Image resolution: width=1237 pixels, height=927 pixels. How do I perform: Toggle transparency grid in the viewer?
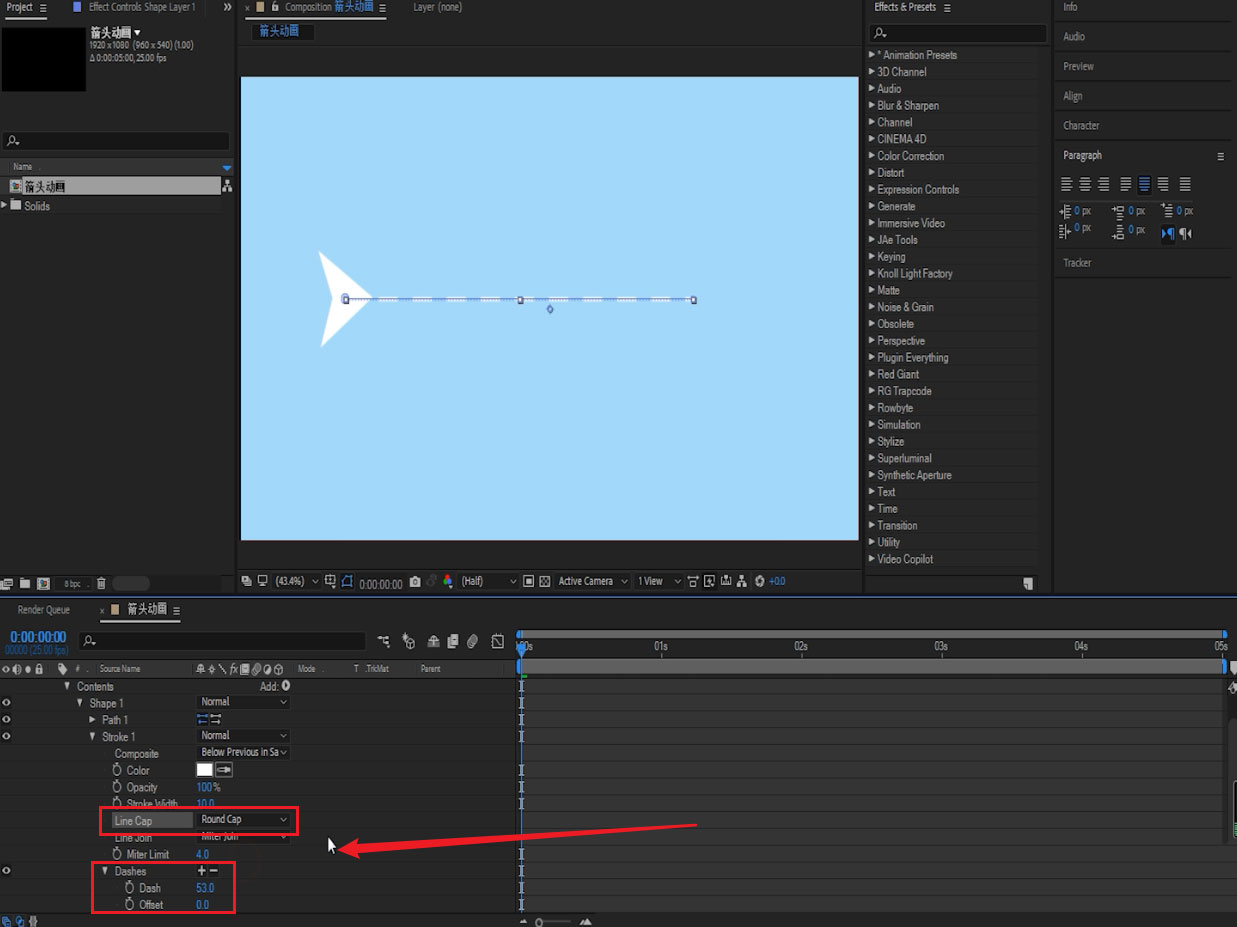click(x=544, y=581)
